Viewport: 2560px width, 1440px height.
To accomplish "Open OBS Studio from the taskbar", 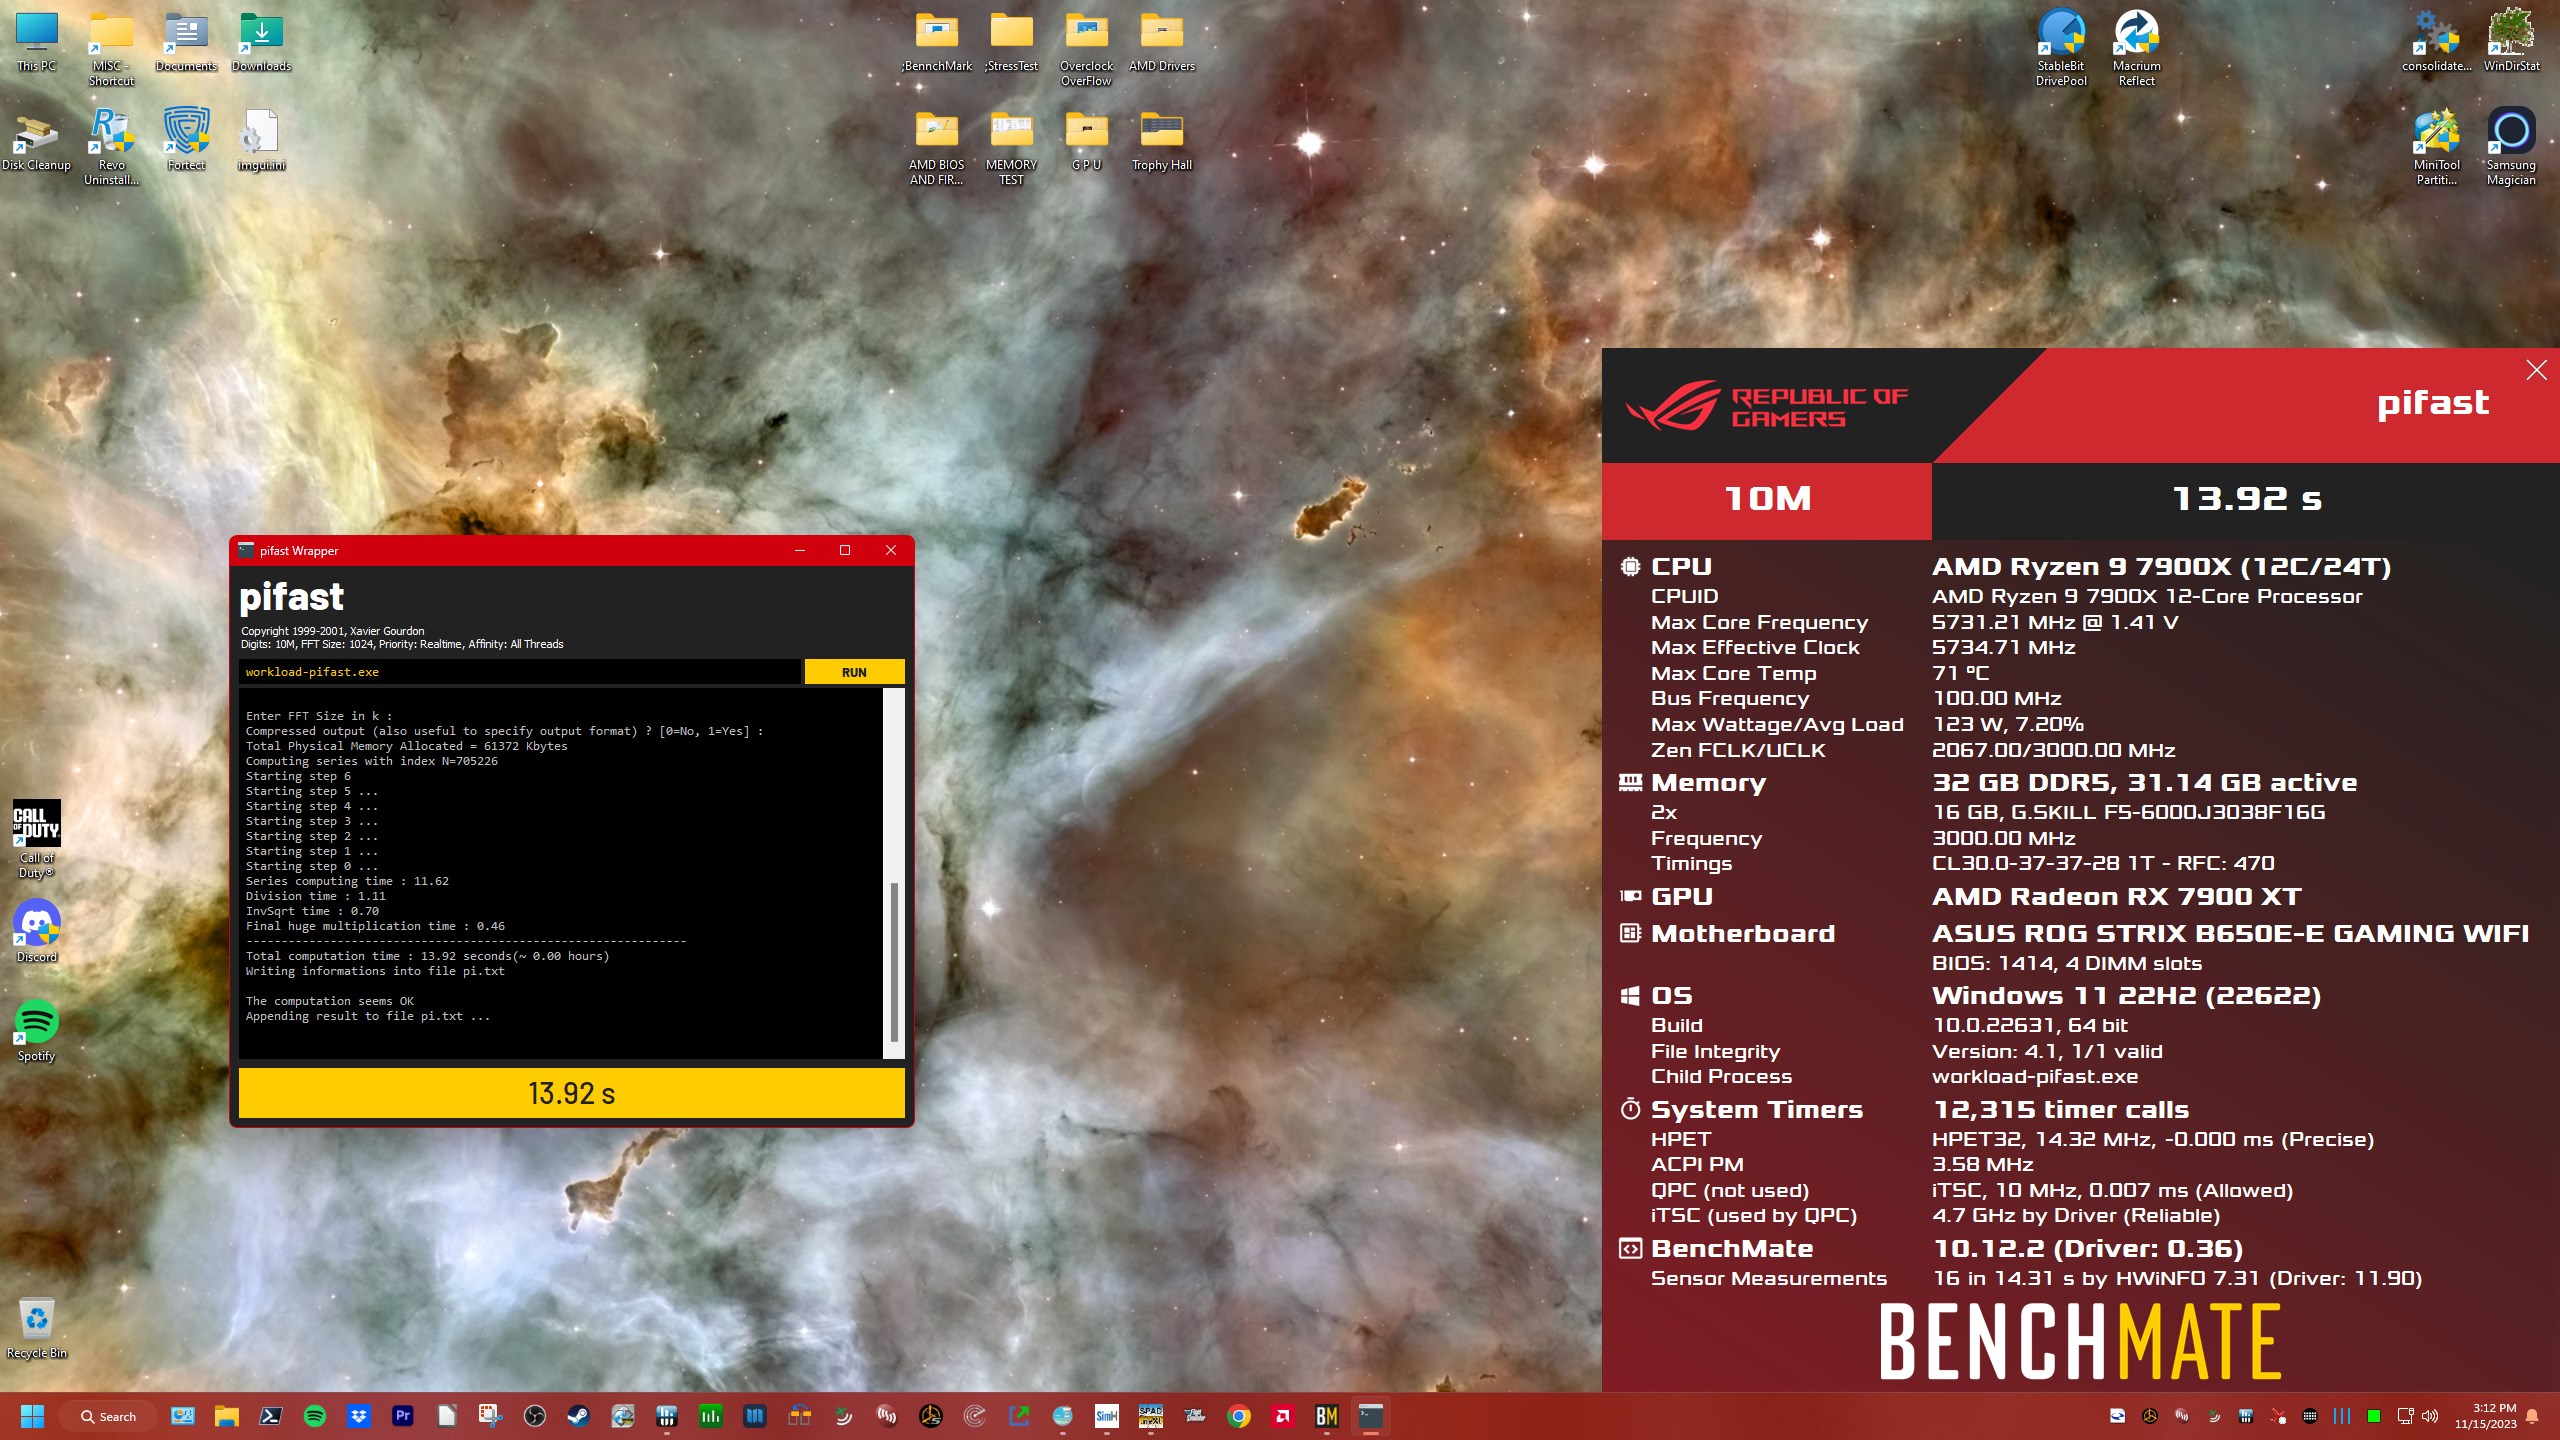I will point(535,1416).
